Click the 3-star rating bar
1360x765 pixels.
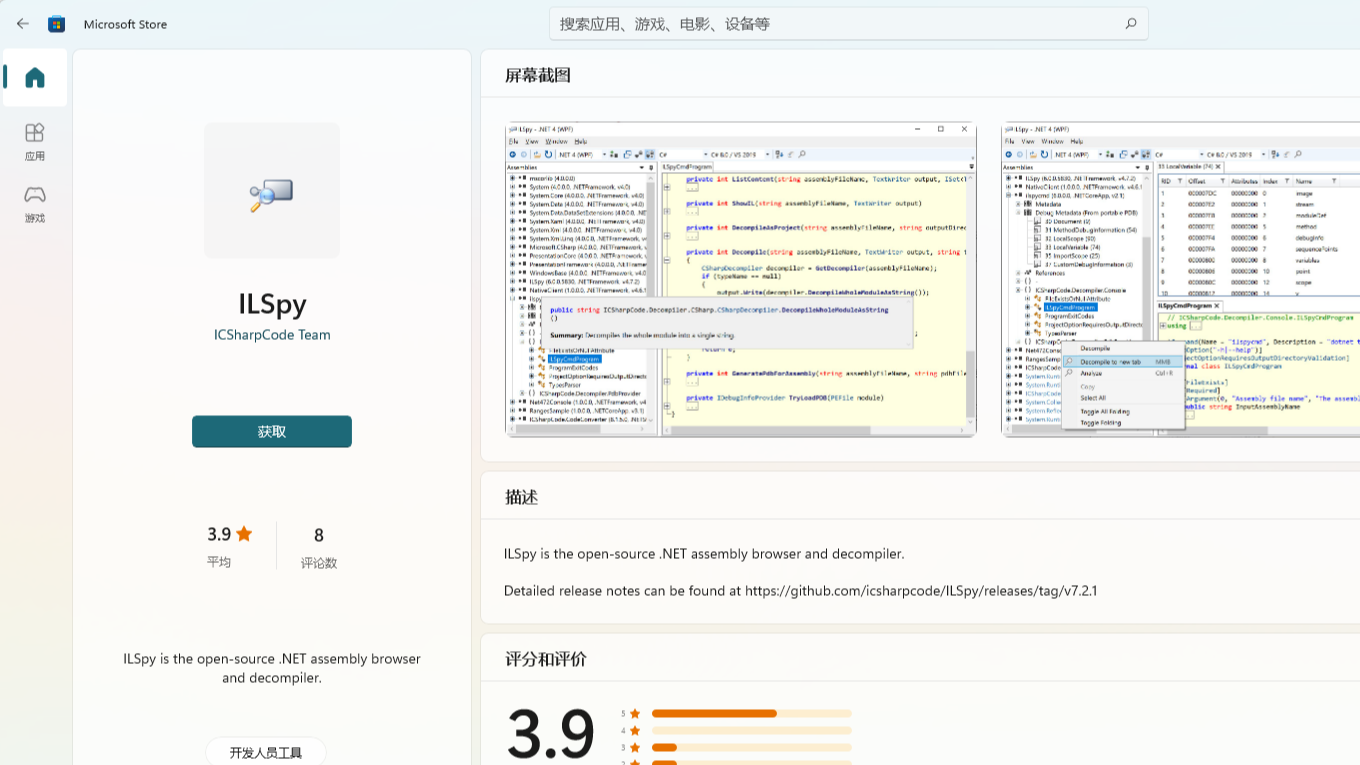752,747
